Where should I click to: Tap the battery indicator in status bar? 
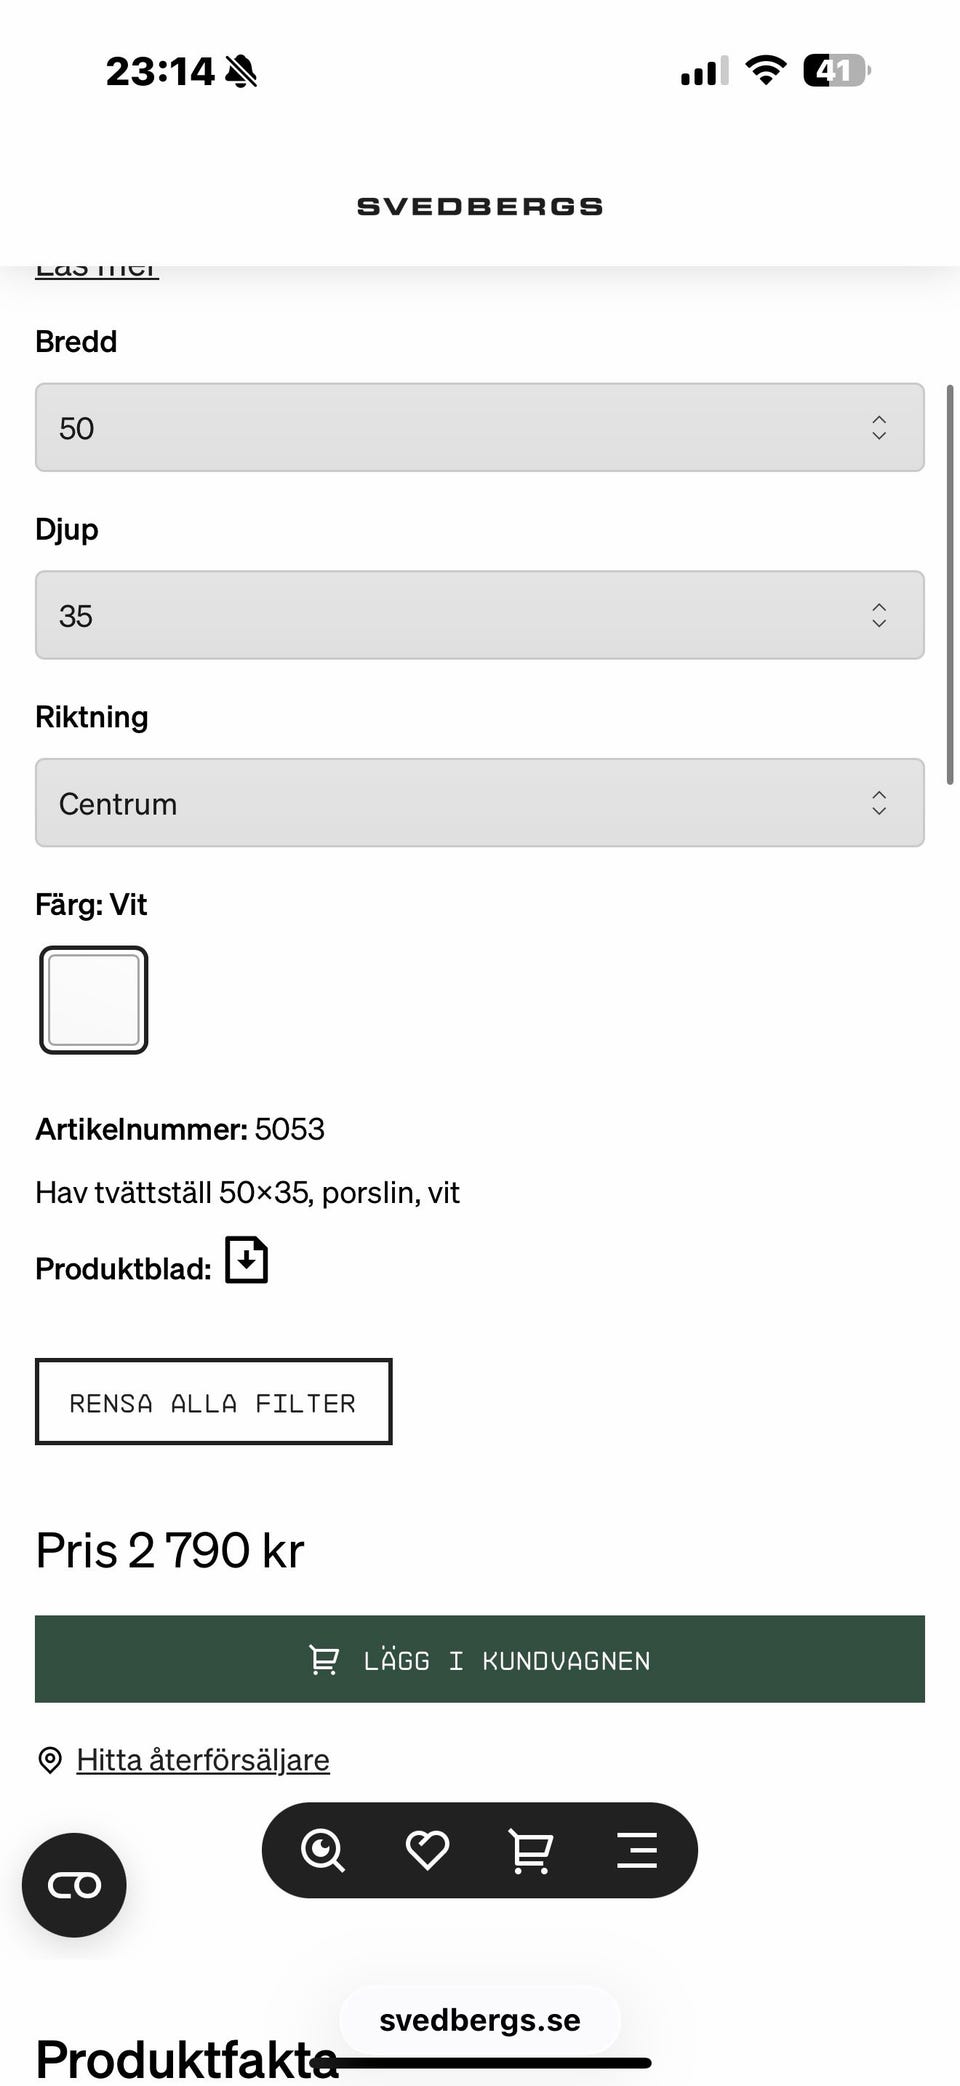pyautogui.click(x=836, y=71)
